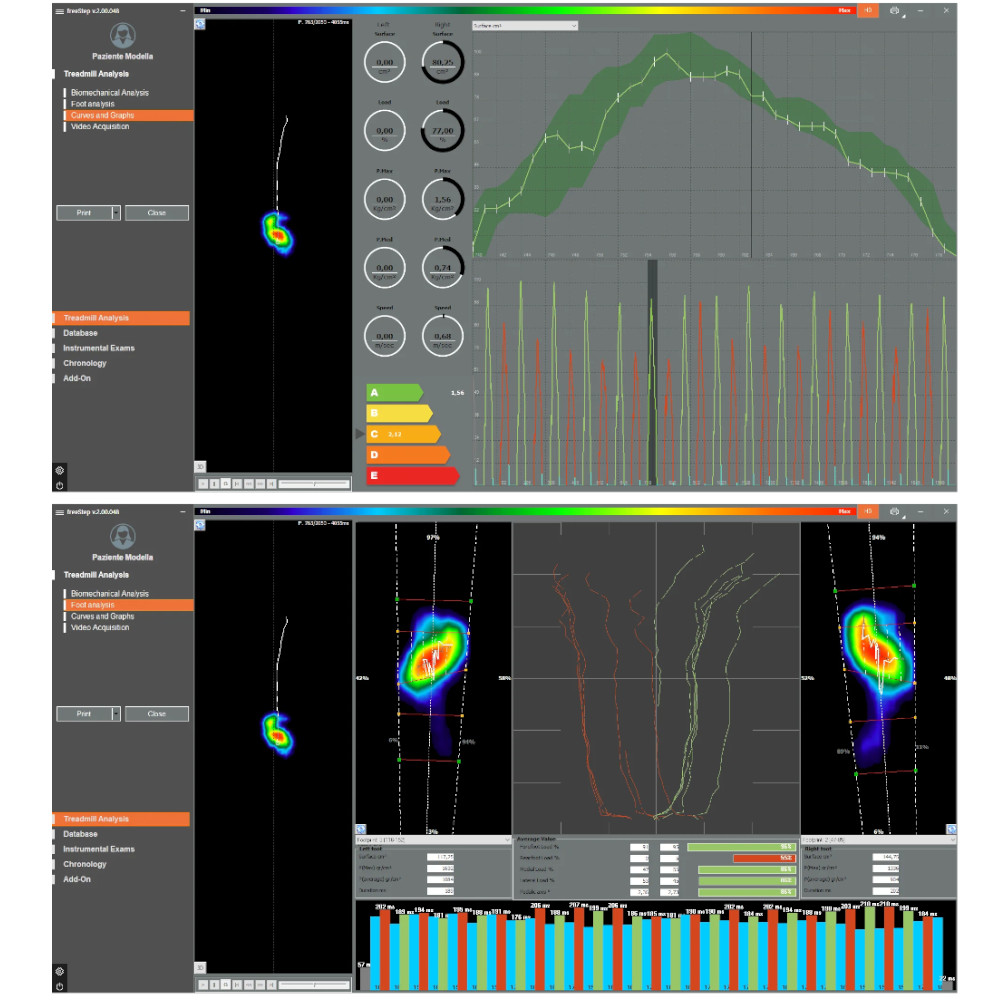1000x1000 pixels.
Task: Open Database in Curves and Graphs window
Action: click(x=80, y=333)
